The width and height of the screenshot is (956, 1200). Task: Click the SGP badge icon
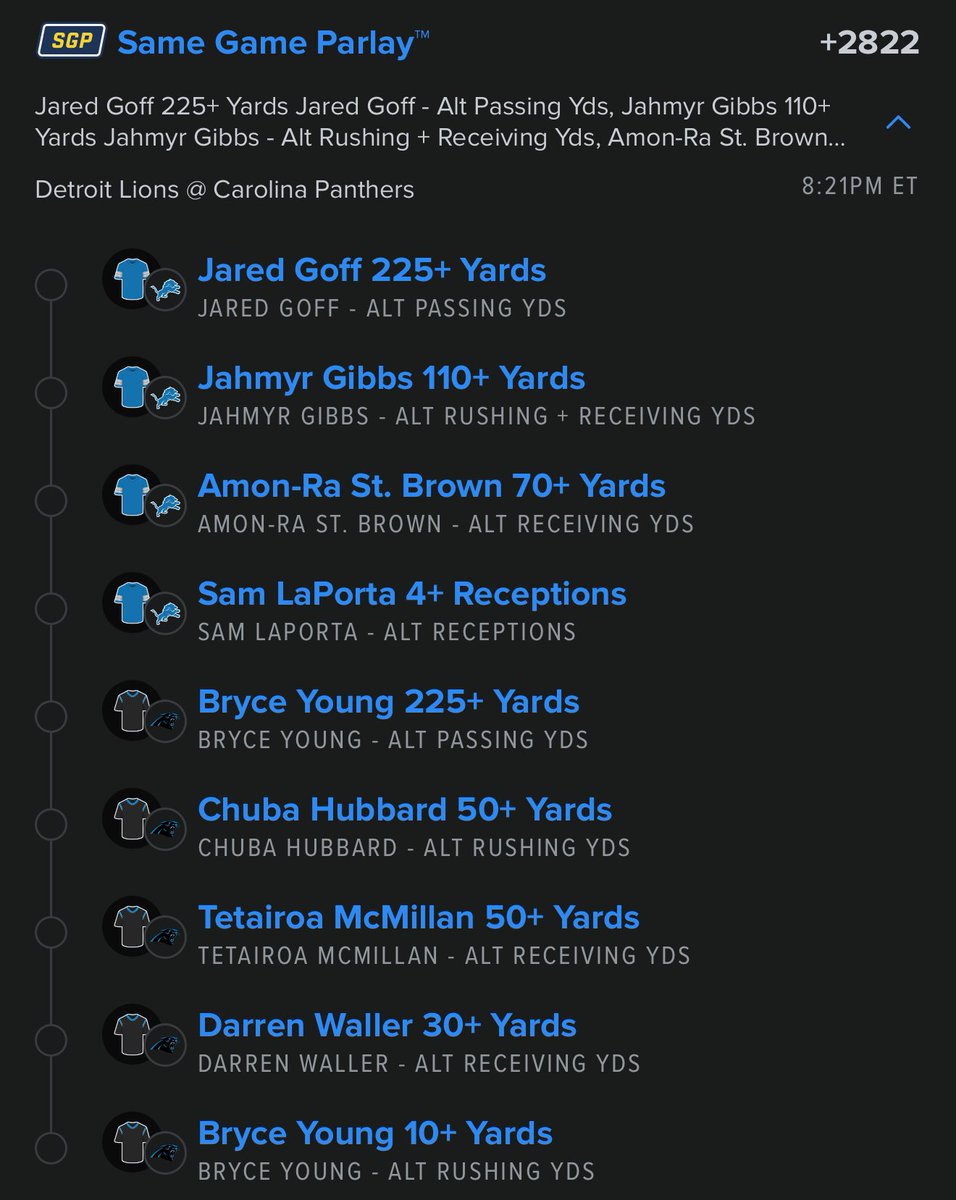72,43
